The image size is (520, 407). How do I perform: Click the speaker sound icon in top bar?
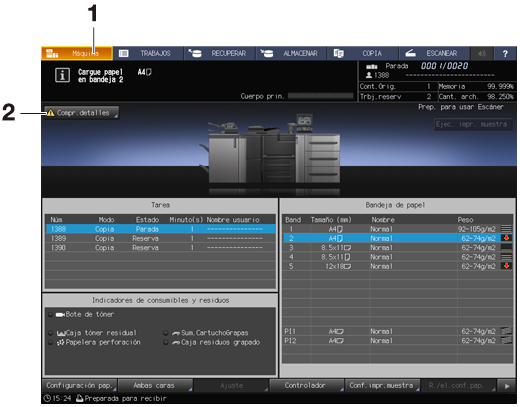[x=482, y=53]
